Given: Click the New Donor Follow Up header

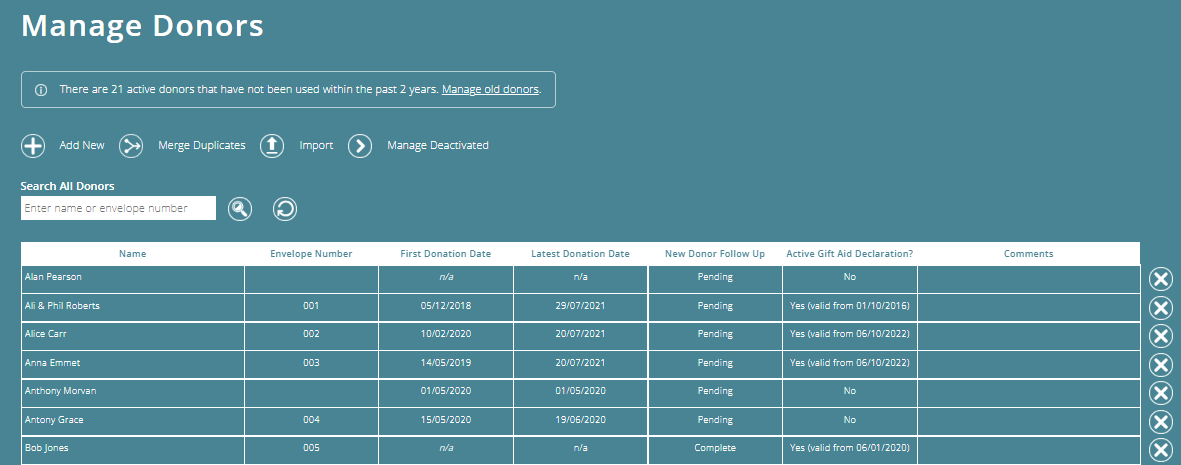Looking at the screenshot, I should coord(714,254).
